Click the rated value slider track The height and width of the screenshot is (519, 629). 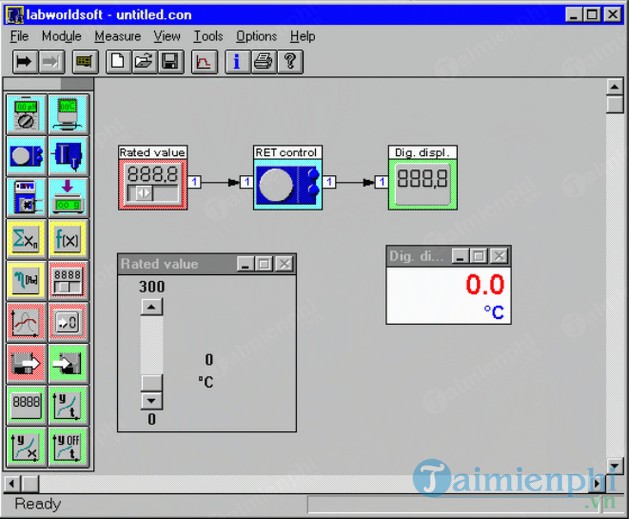[x=152, y=345]
